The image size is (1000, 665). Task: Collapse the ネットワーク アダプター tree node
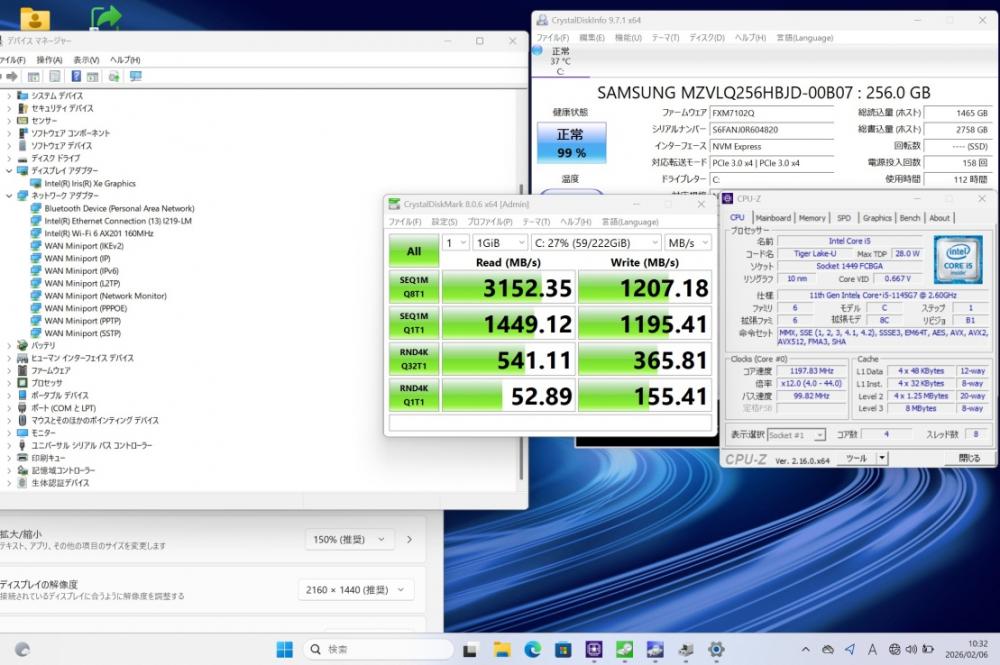[x=9, y=196]
